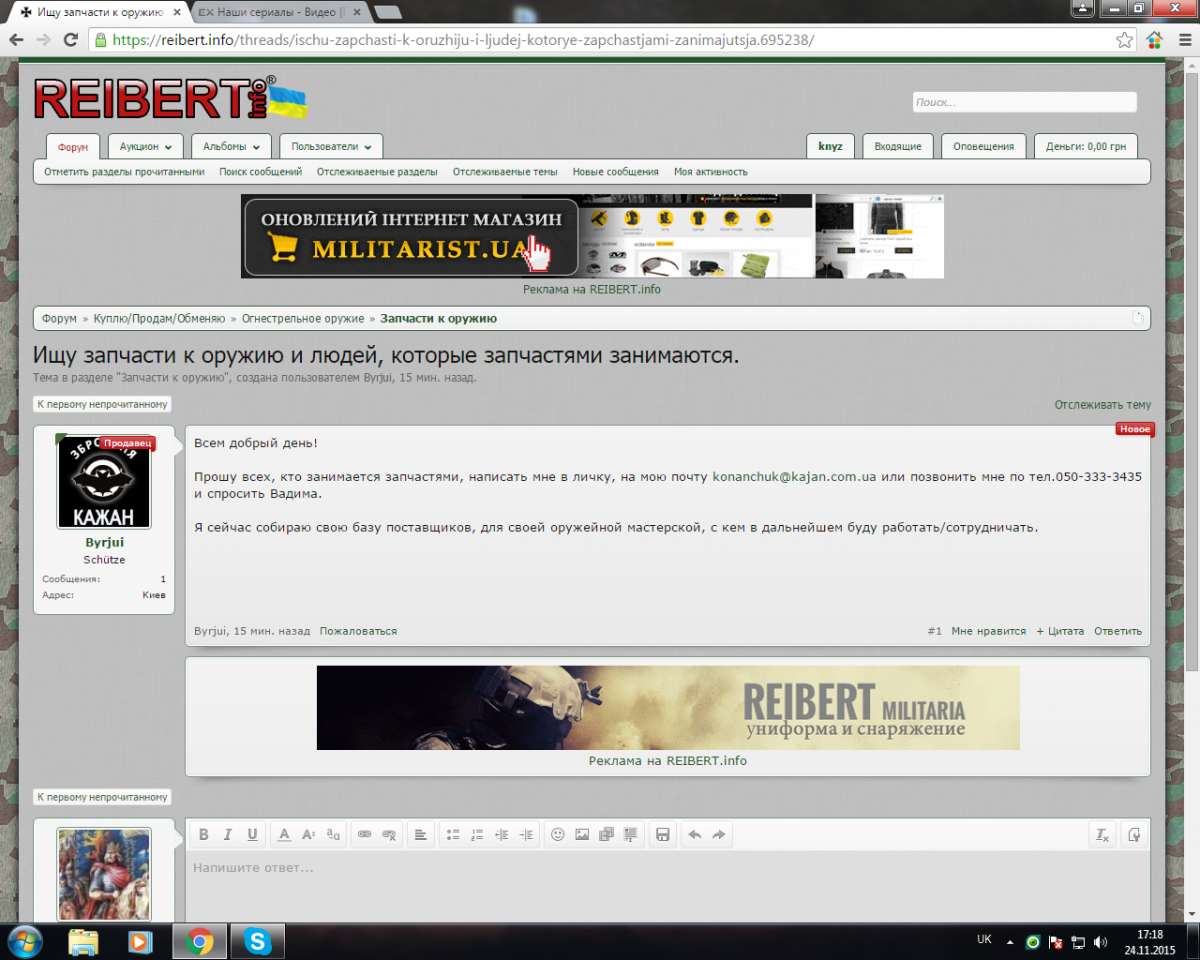Open Поиск сообщений link

(x=261, y=172)
